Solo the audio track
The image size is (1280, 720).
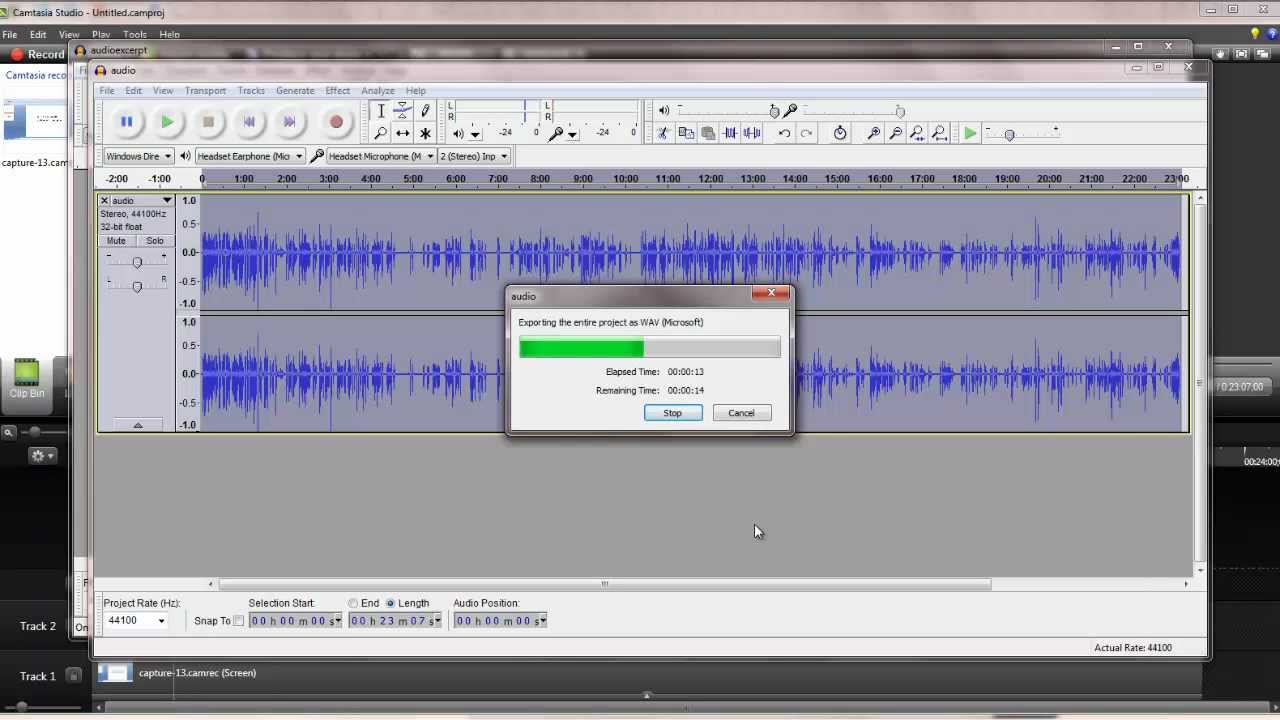[x=155, y=241]
